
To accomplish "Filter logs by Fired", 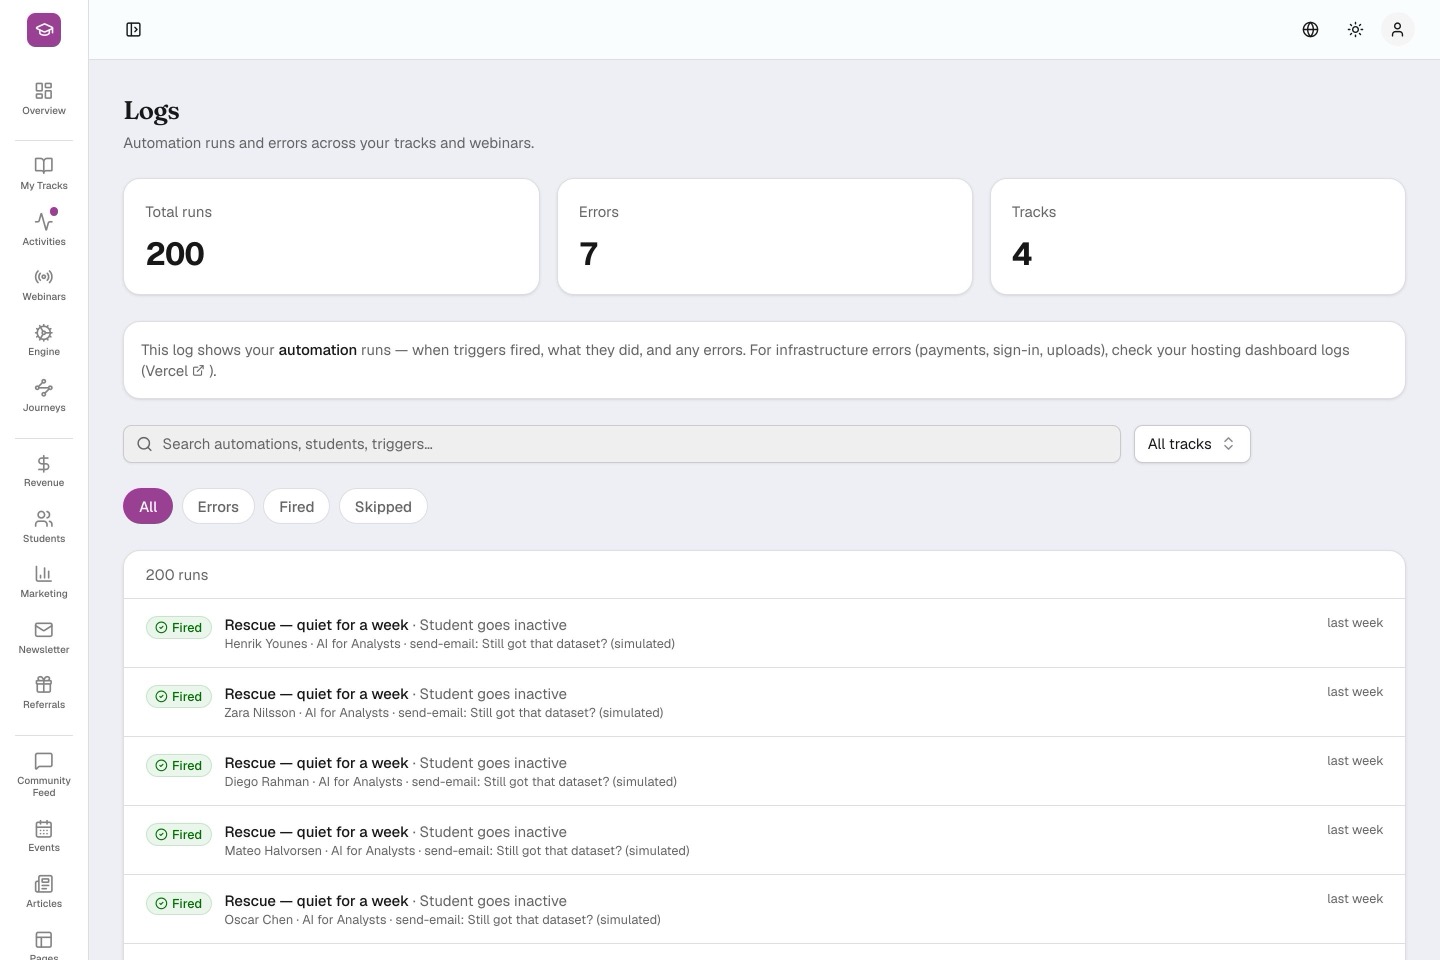I will pos(296,507).
